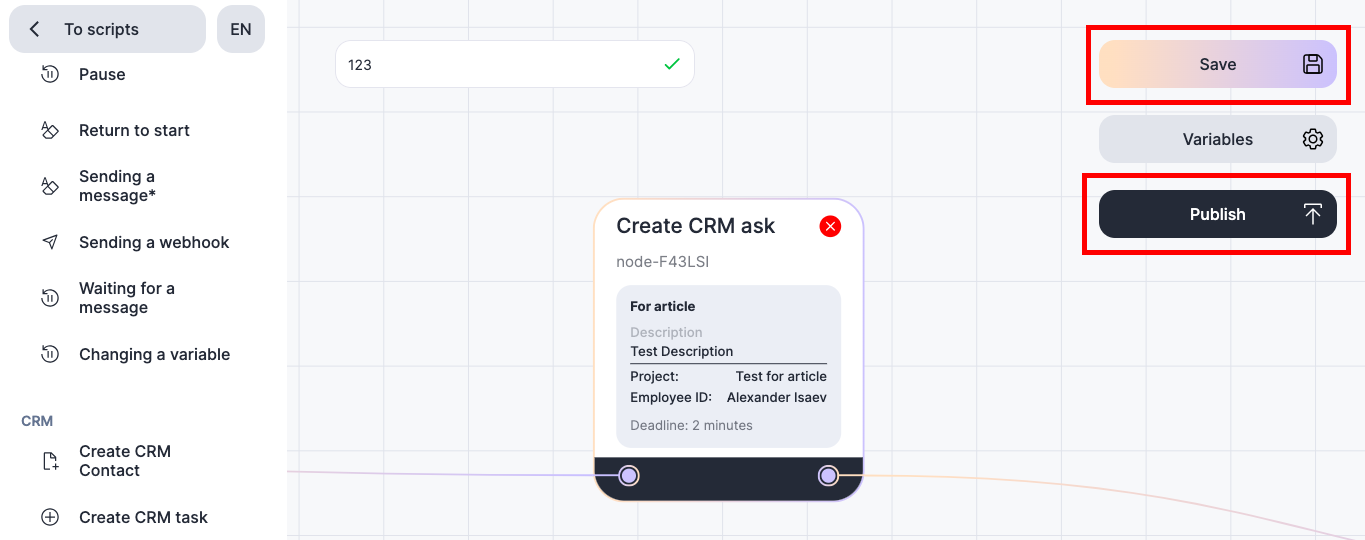This screenshot has height=540, width=1365.
Task: Open the Variables settings
Action: click(x=1217, y=139)
